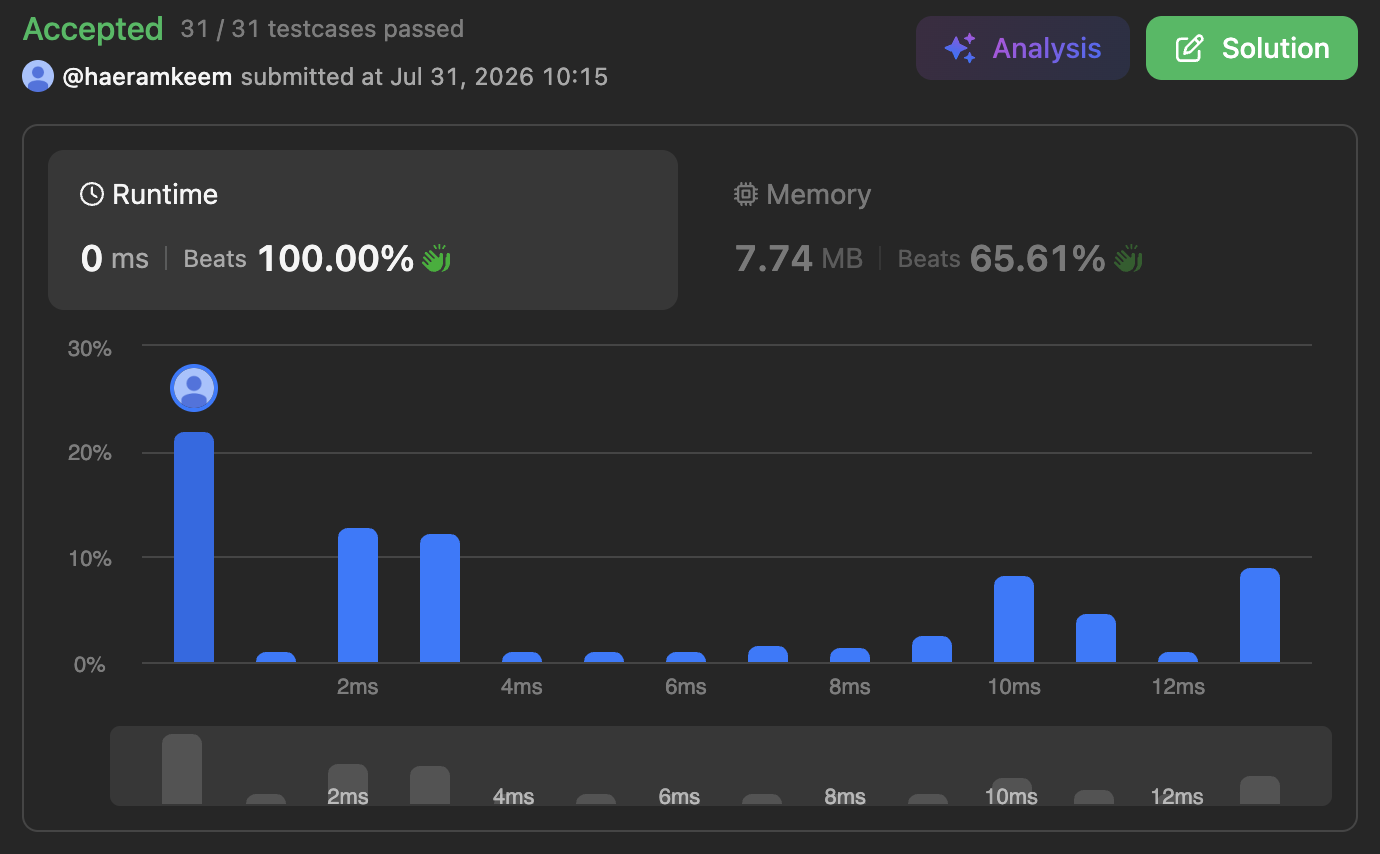Viewport: 1380px width, 854px height.
Task: Click the 6ms region in the range slider
Action: pyautogui.click(x=679, y=797)
